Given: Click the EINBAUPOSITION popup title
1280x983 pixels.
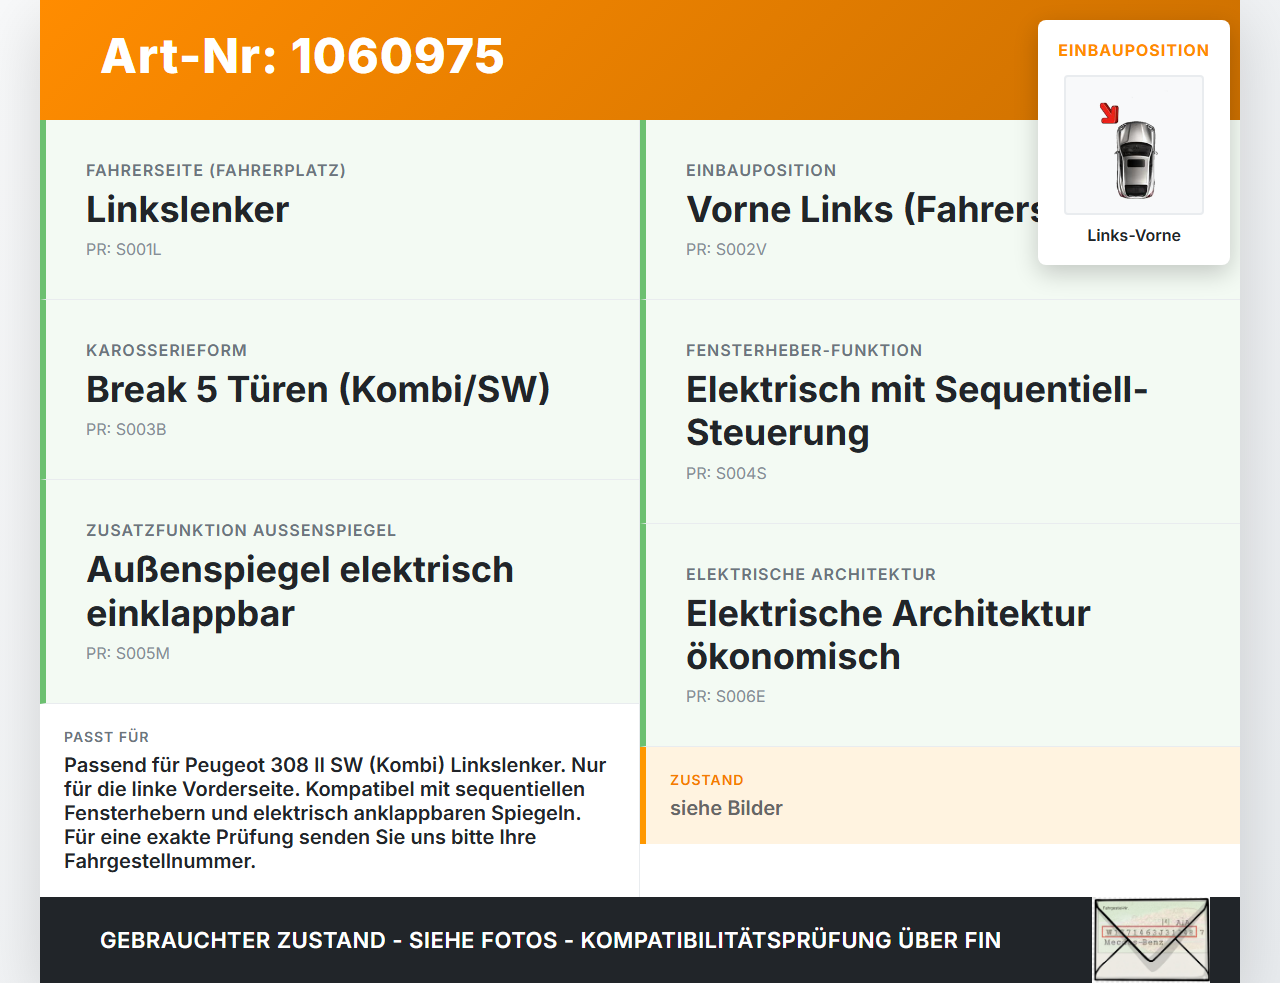Looking at the screenshot, I should (x=1134, y=50).
